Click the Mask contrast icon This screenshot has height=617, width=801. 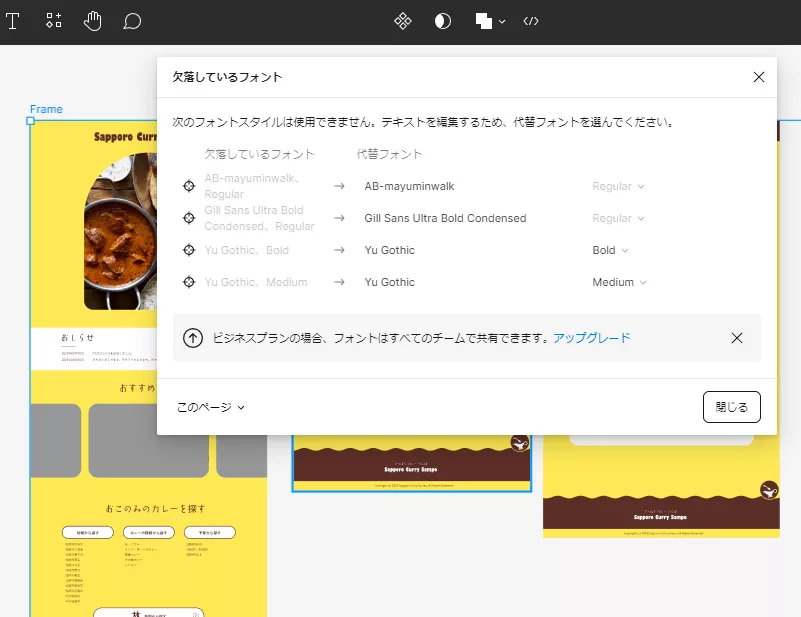click(443, 21)
